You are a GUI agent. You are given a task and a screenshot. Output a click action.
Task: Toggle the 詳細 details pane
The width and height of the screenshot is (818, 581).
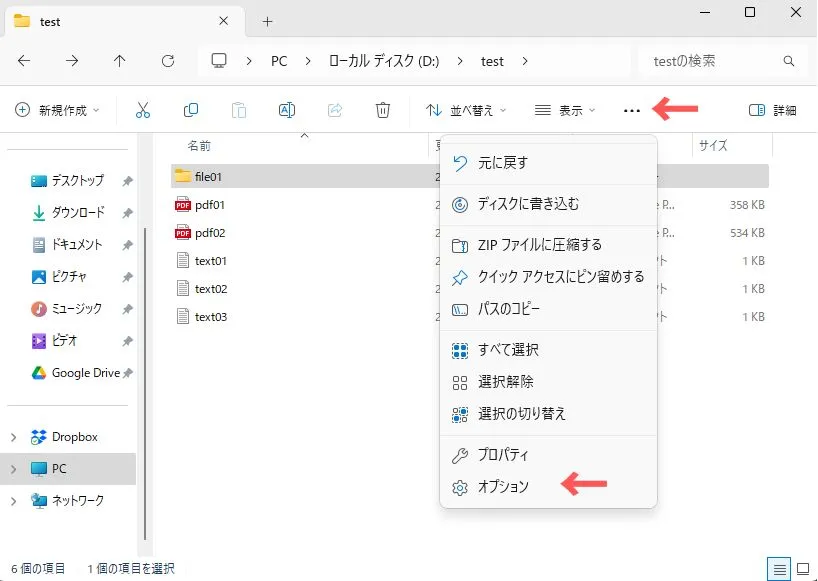[772, 110]
